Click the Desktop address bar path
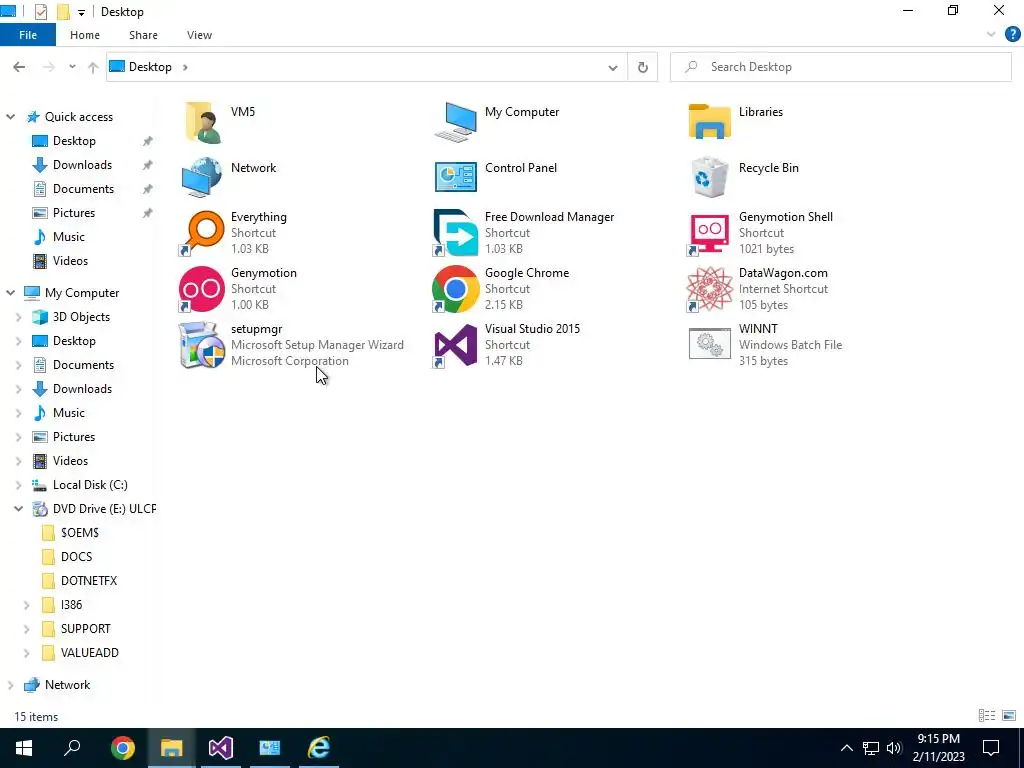 point(150,67)
